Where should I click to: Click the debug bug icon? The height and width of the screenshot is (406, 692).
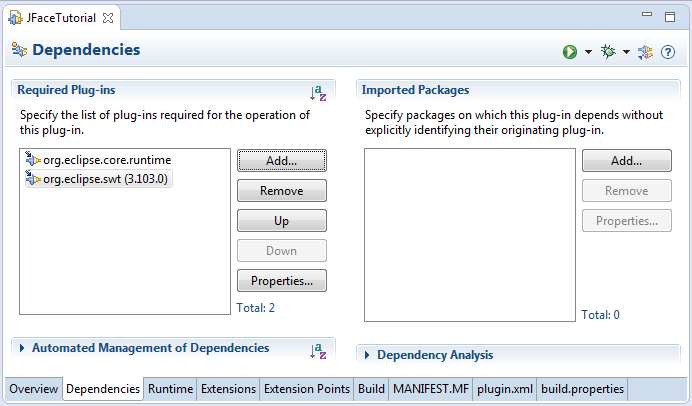click(x=608, y=52)
